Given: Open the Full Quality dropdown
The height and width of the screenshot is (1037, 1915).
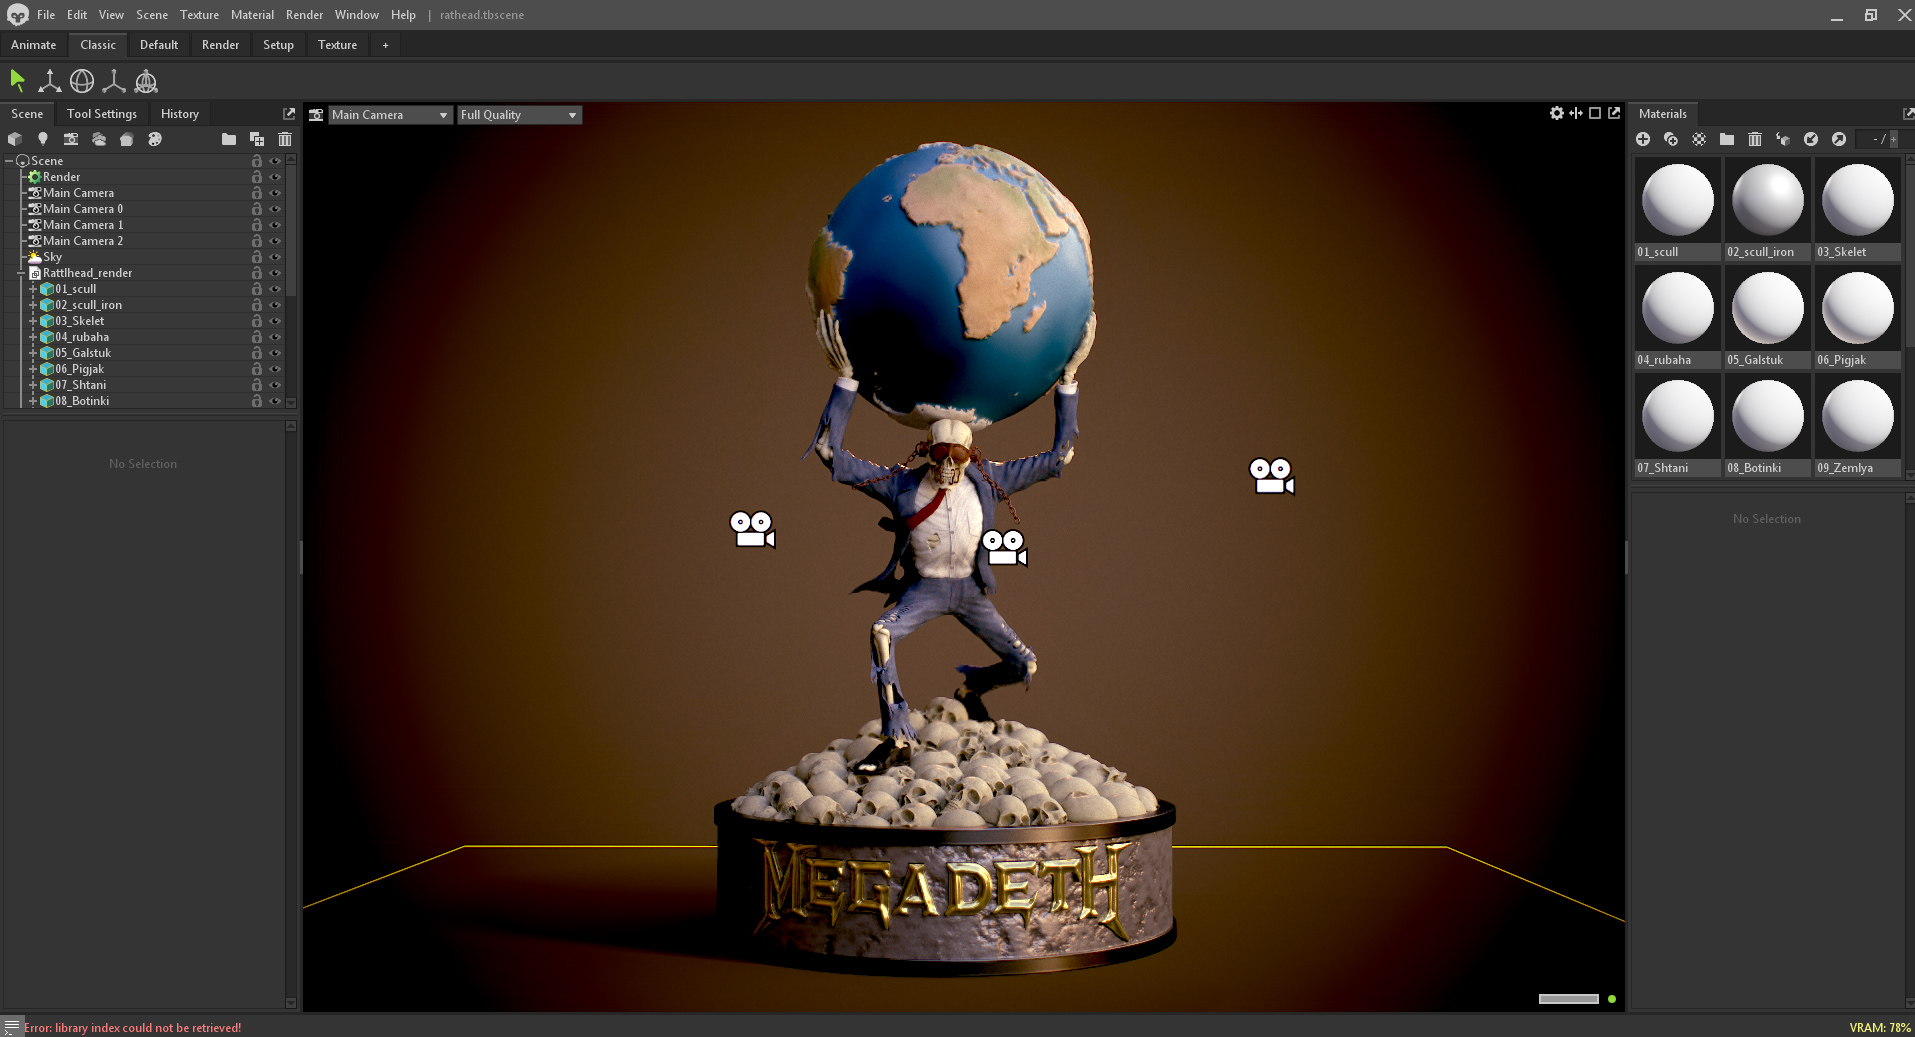Looking at the screenshot, I should click(x=519, y=115).
